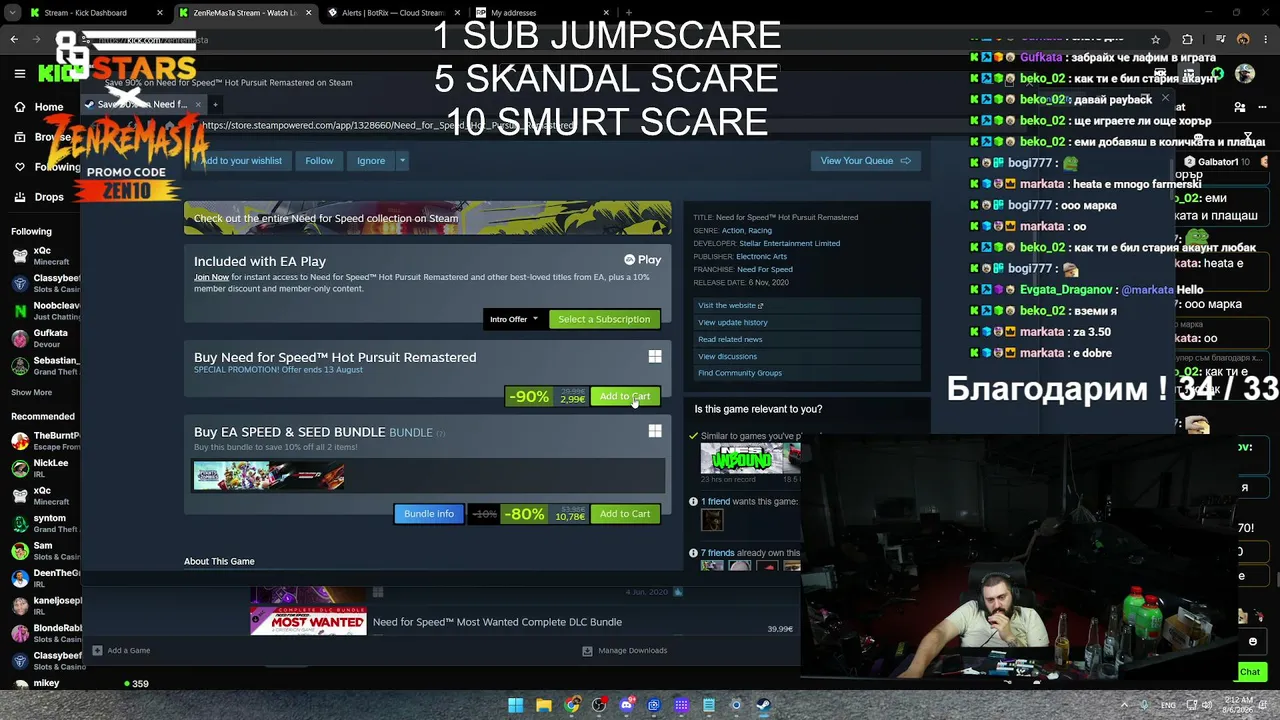Screen dimensions: 1280x720
Task: Go to Home in Kick sidebar
Action: 38,107
